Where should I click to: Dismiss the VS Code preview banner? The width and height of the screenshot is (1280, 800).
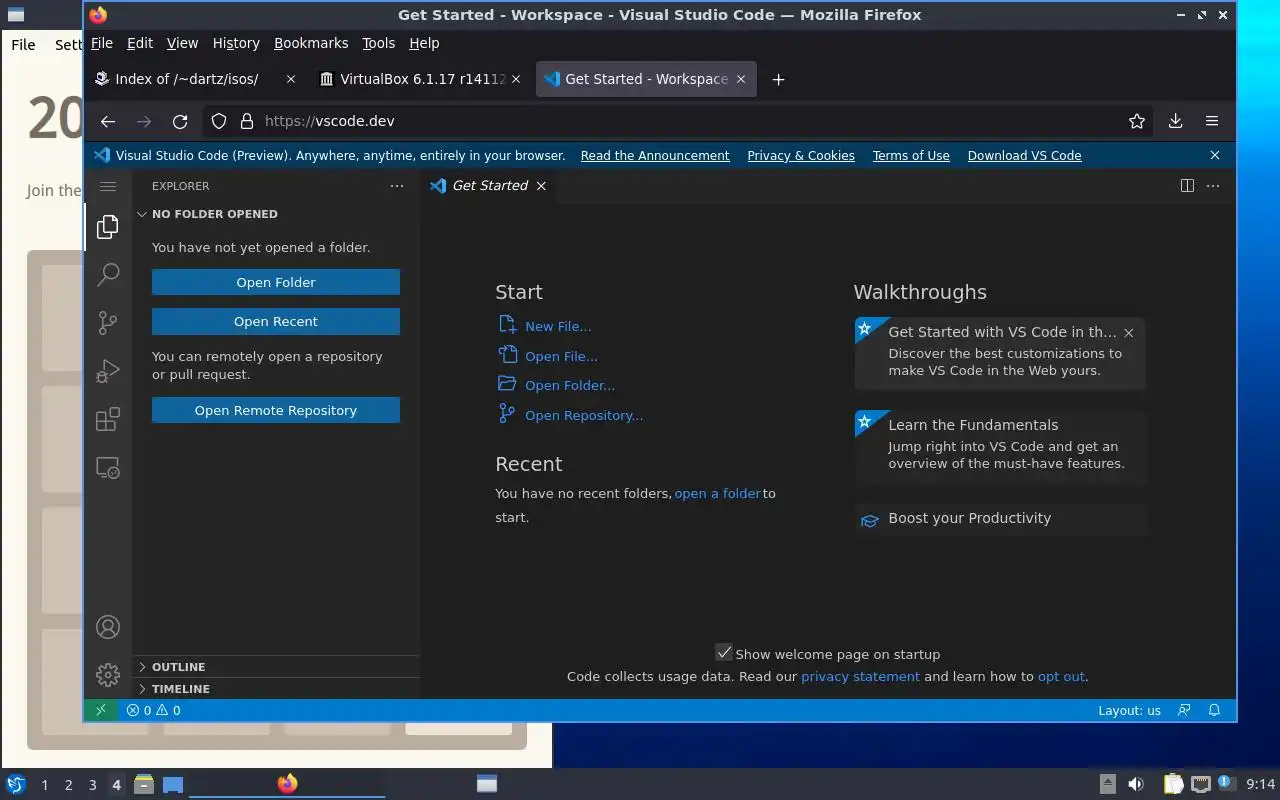point(1215,155)
